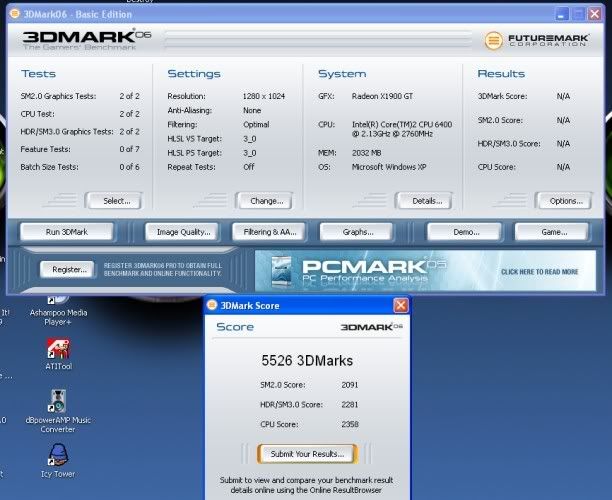This screenshot has width=612, height=500.
Task: Click the Tests section heading
Action: (39, 74)
